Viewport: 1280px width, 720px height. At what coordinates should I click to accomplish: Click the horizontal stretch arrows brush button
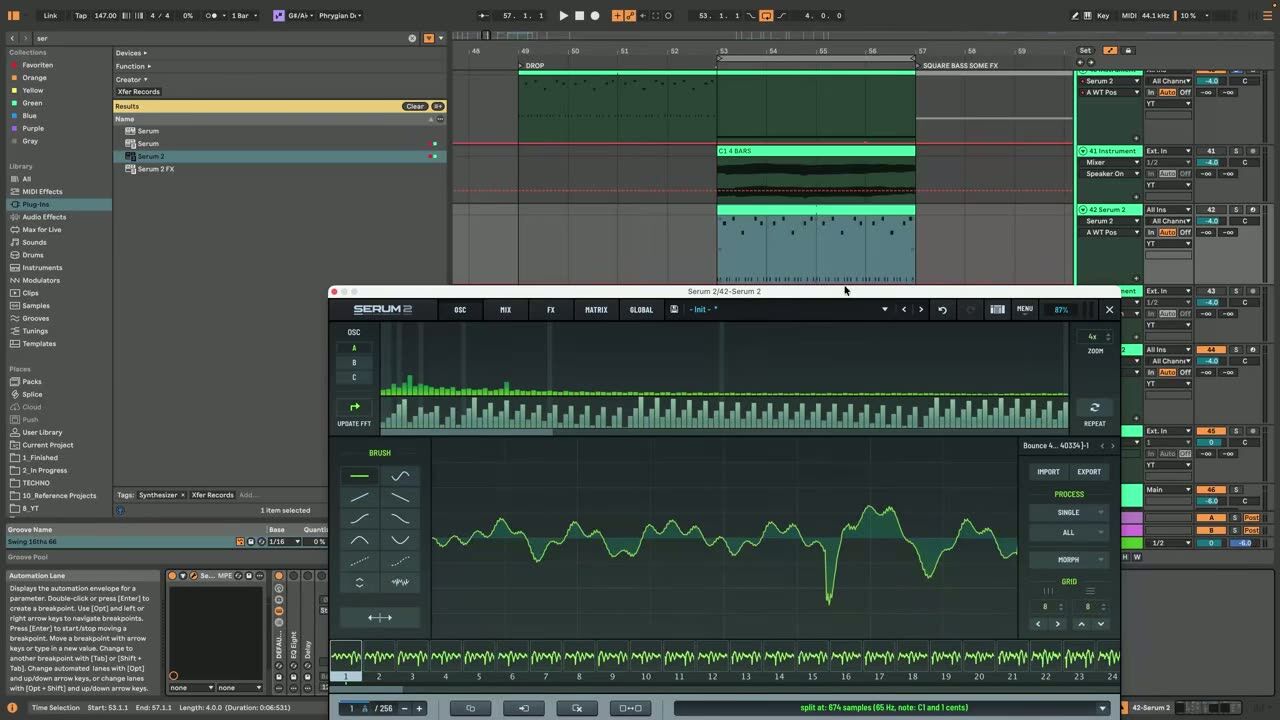click(380, 617)
